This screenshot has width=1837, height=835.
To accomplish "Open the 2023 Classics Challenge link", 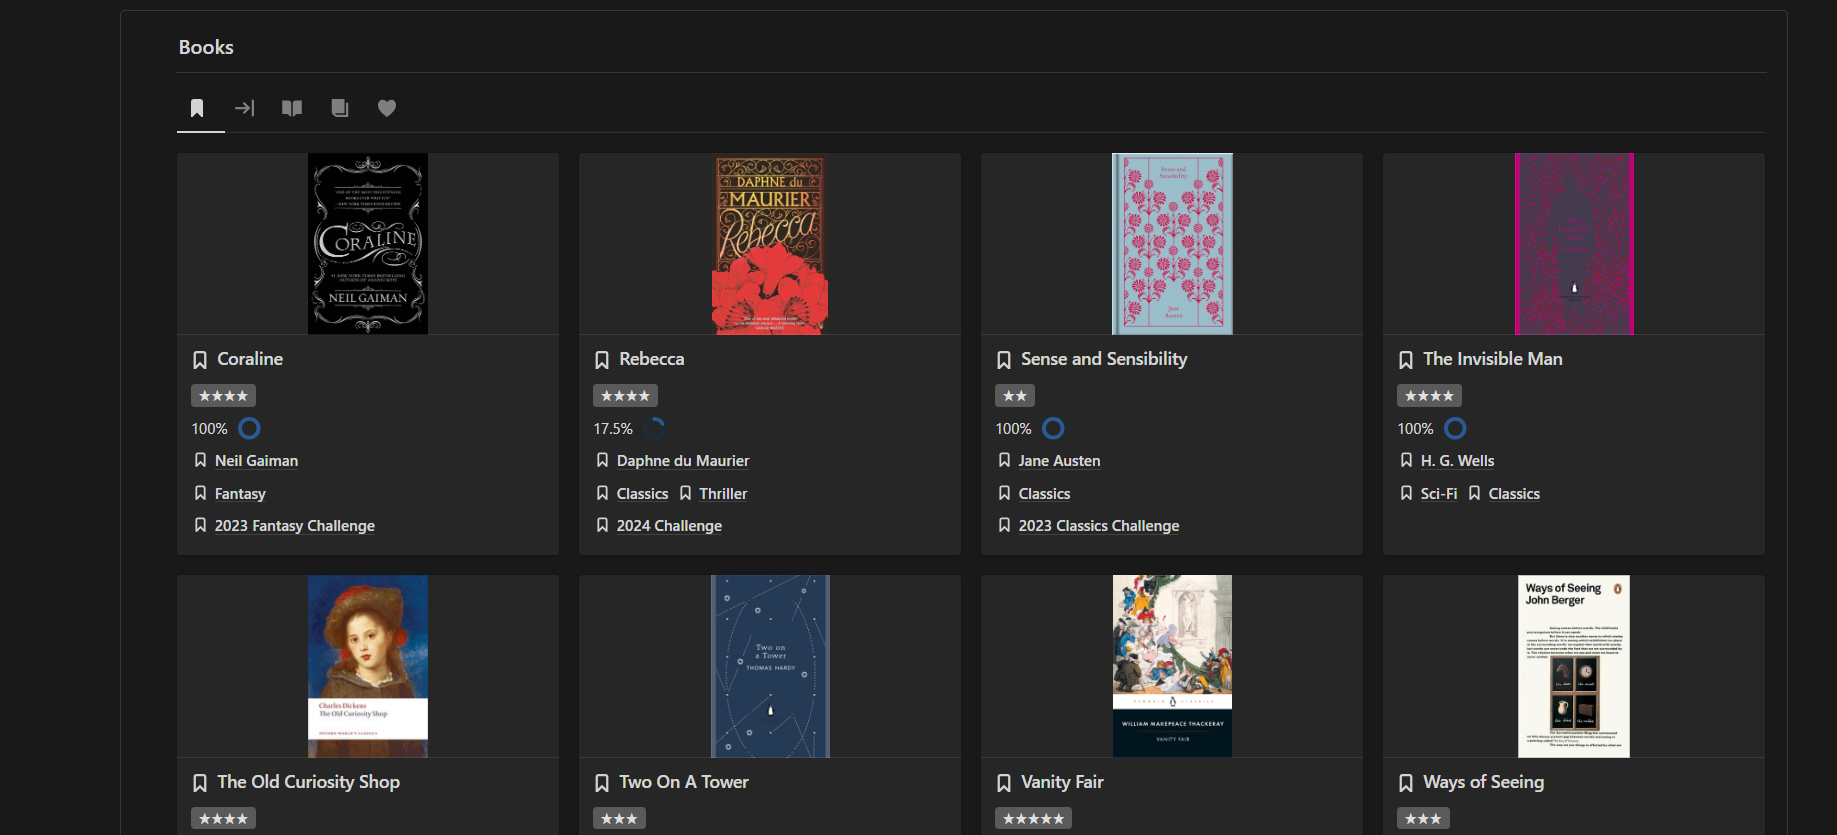I will pyautogui.click(x=1099, y=526).
